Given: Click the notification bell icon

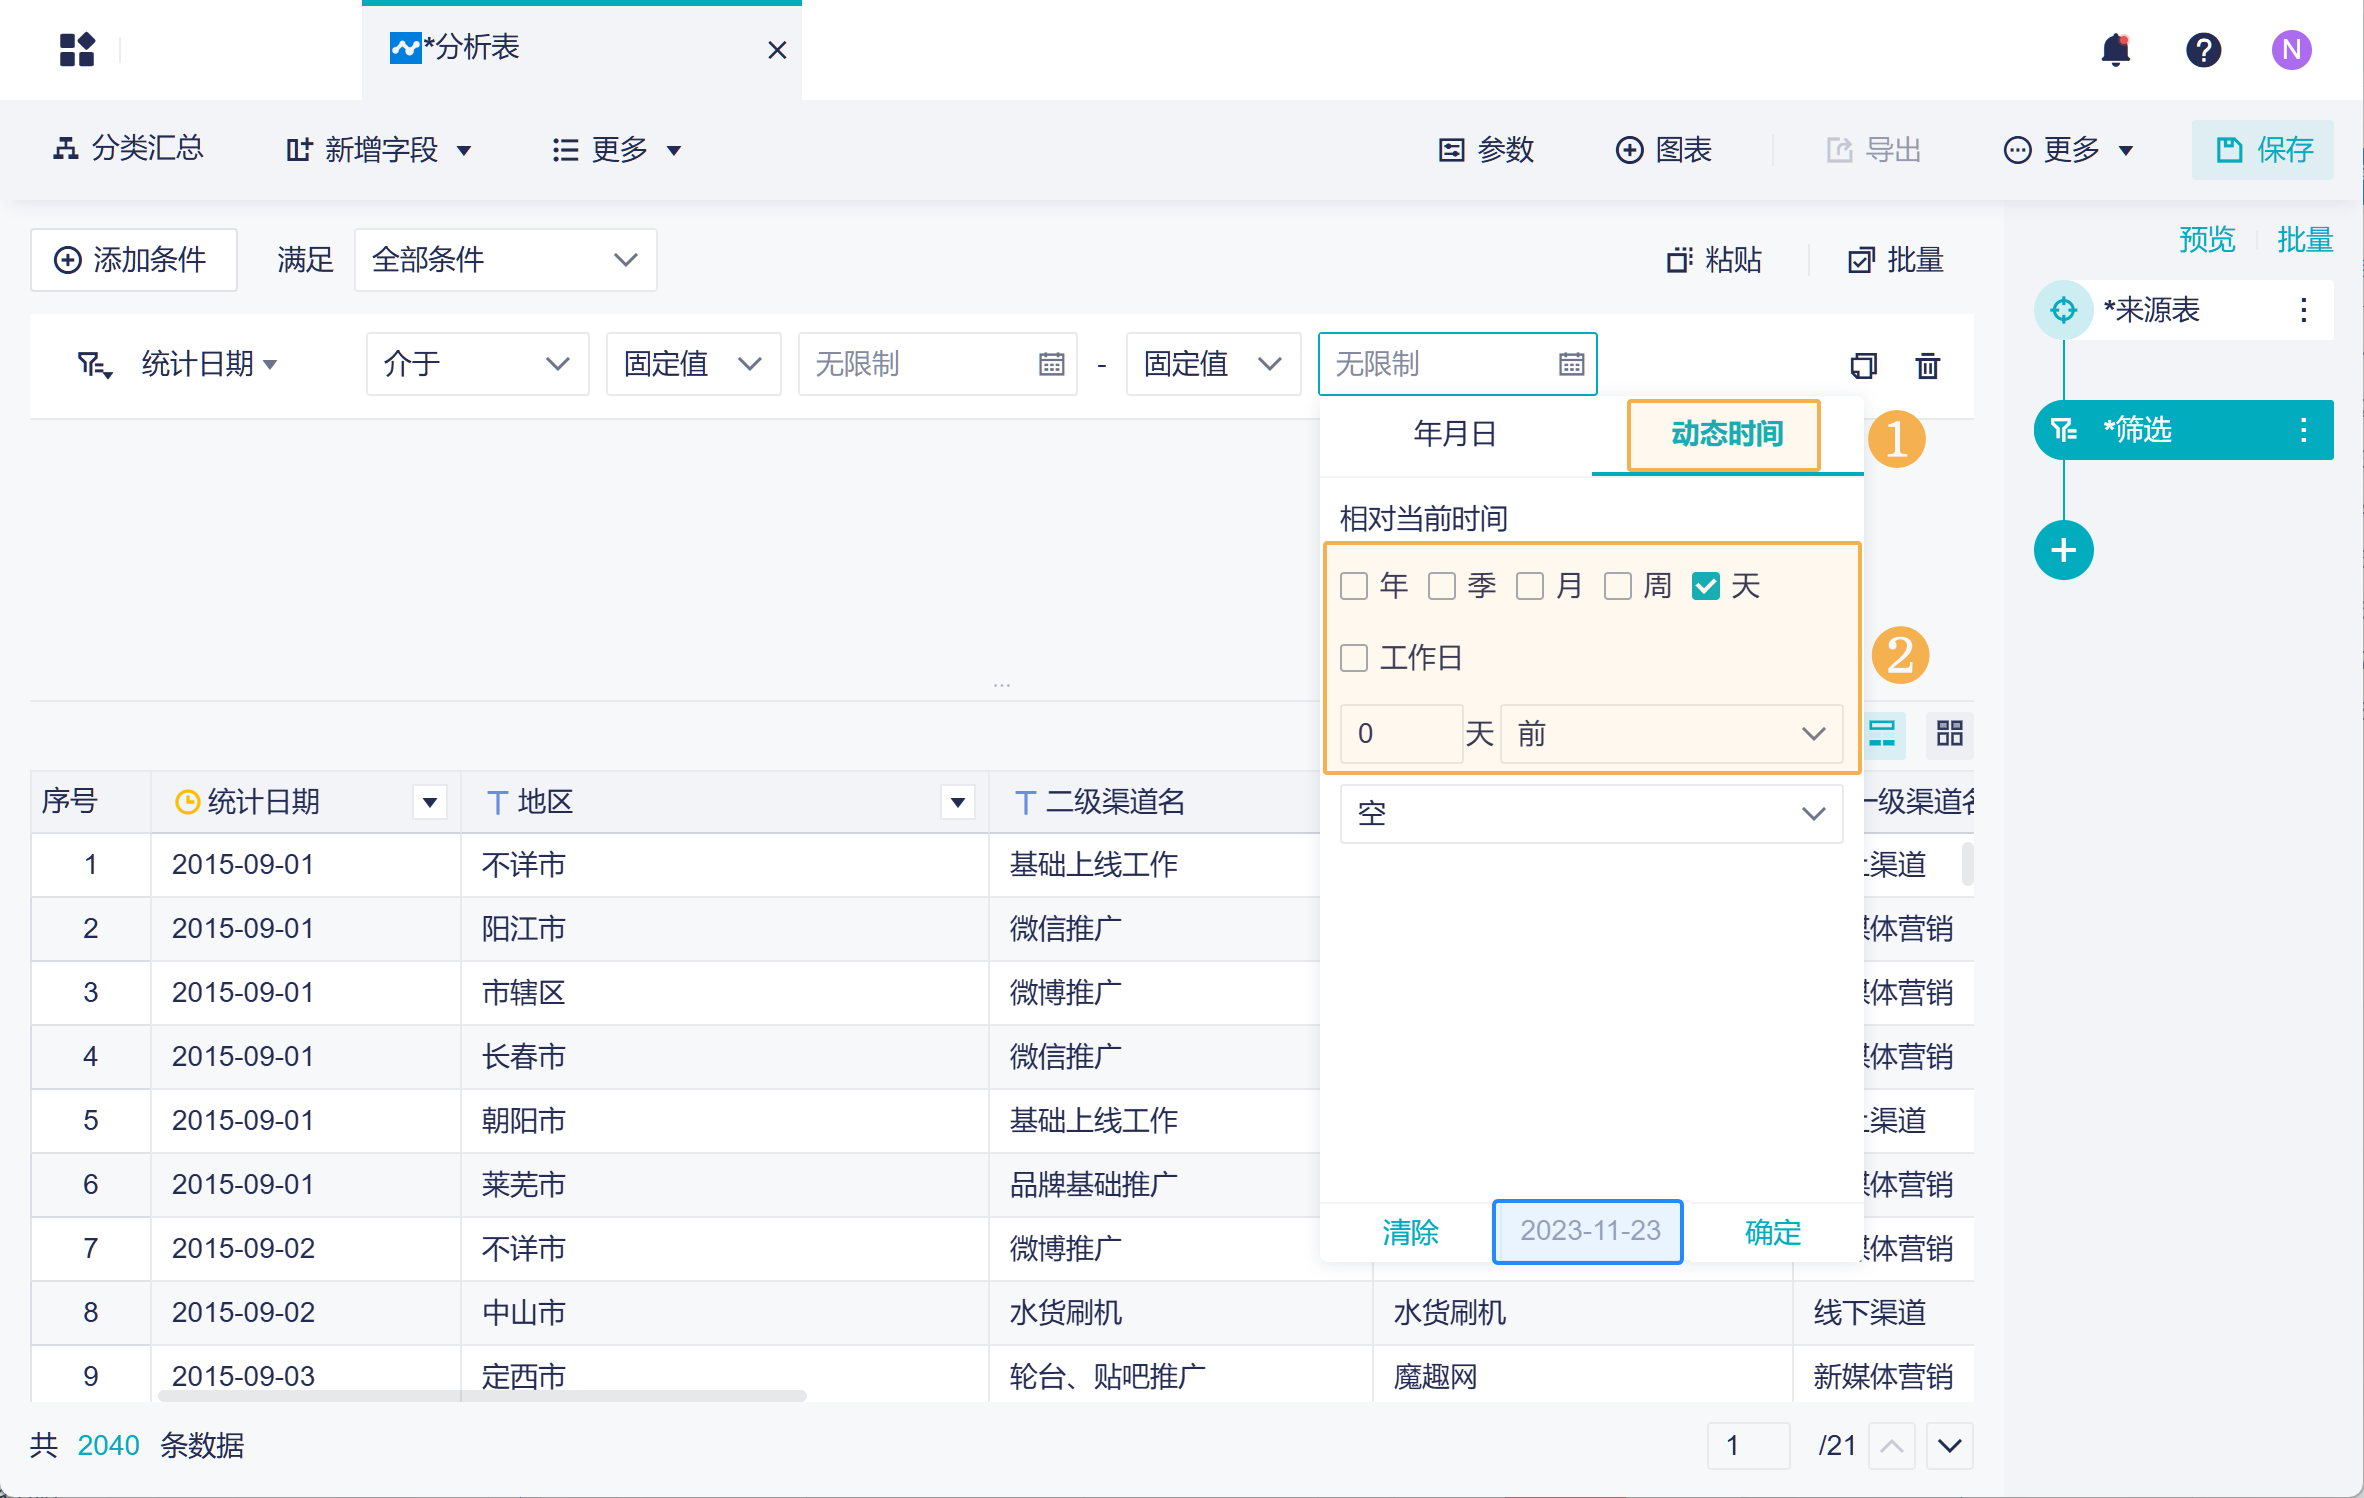Looking at the screenshot, I should pos(2115,49).
